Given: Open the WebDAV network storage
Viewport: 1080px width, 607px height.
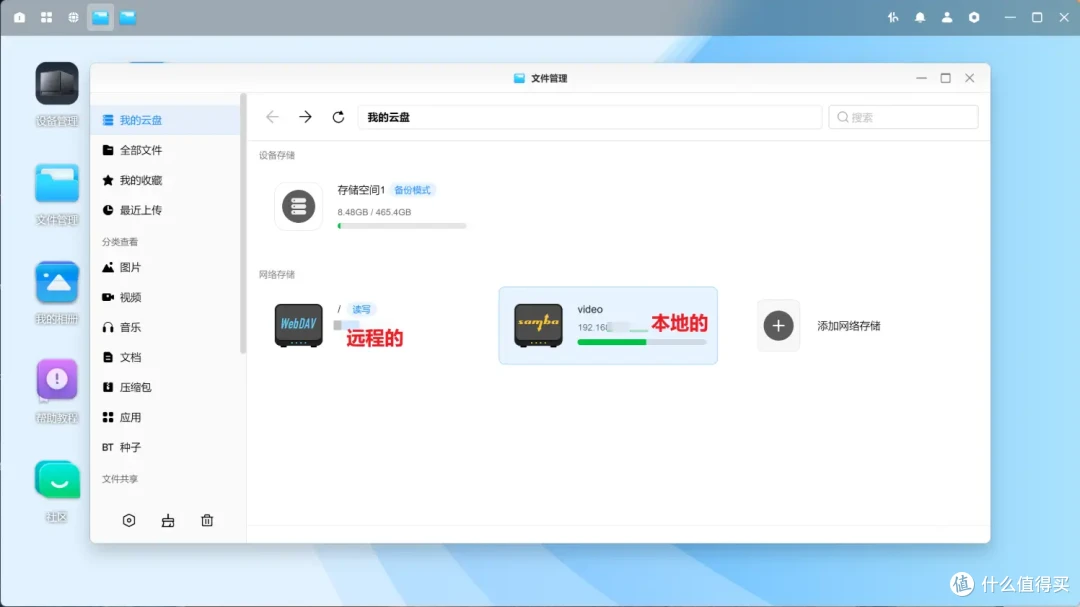Looking at the screenshot, I should coord(298,325).
